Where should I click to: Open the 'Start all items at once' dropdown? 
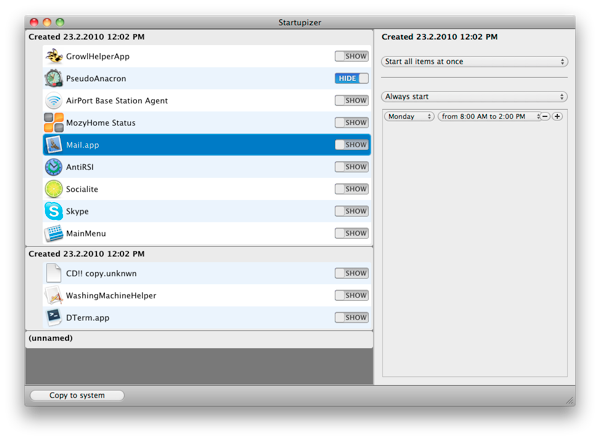[x=474, y=62]
